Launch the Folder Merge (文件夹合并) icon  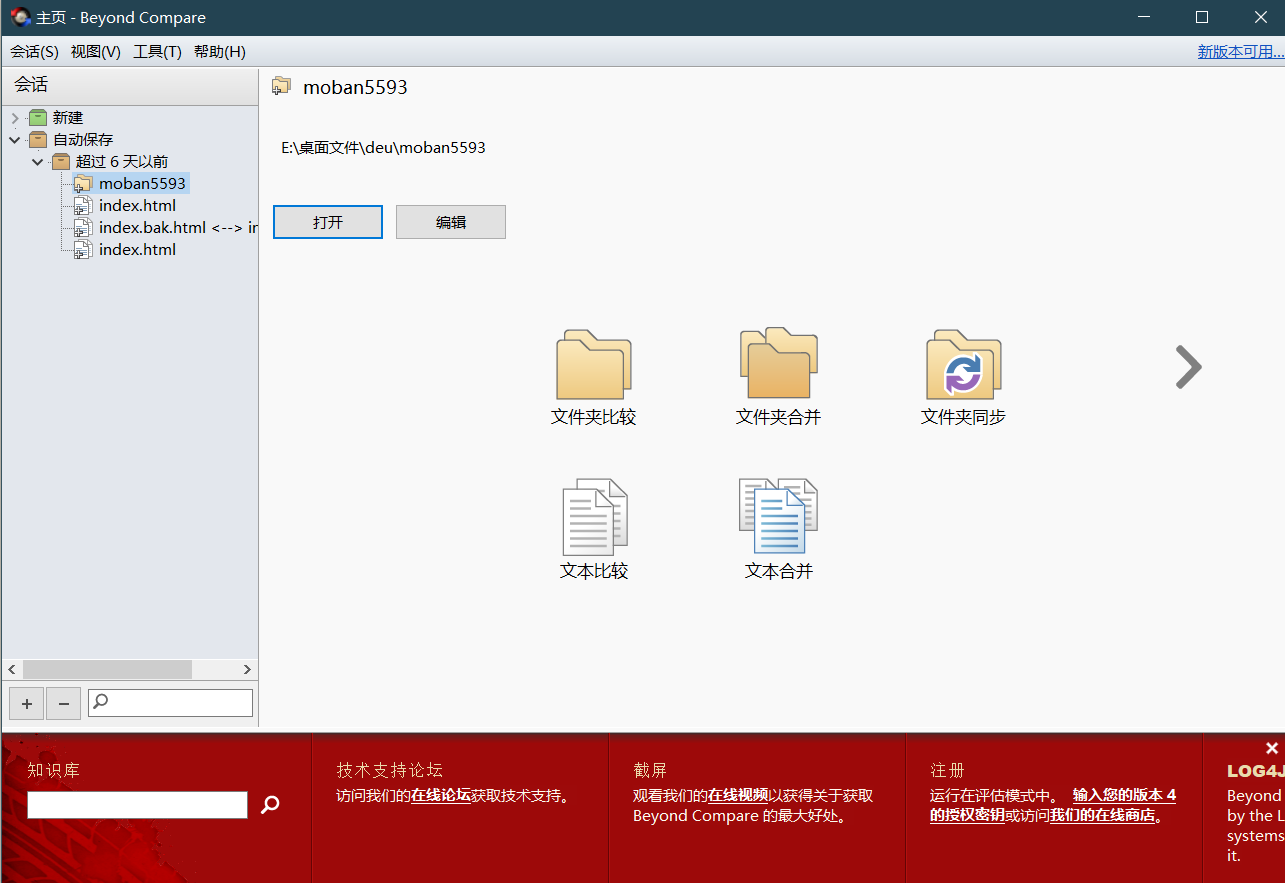779,363
